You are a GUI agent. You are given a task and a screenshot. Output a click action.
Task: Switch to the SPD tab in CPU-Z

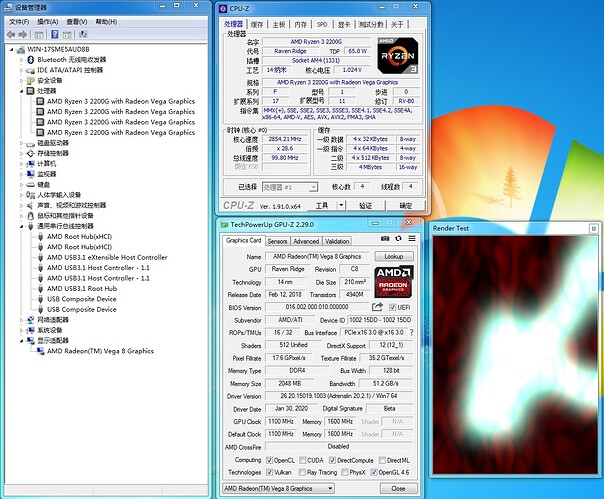(322, 24)
